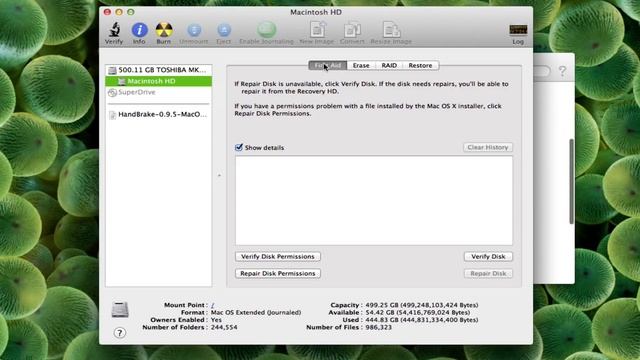Click Verify Disk Permissions button
The height and width of the screenshot is (360, 640).
click(x=278, y=257)
